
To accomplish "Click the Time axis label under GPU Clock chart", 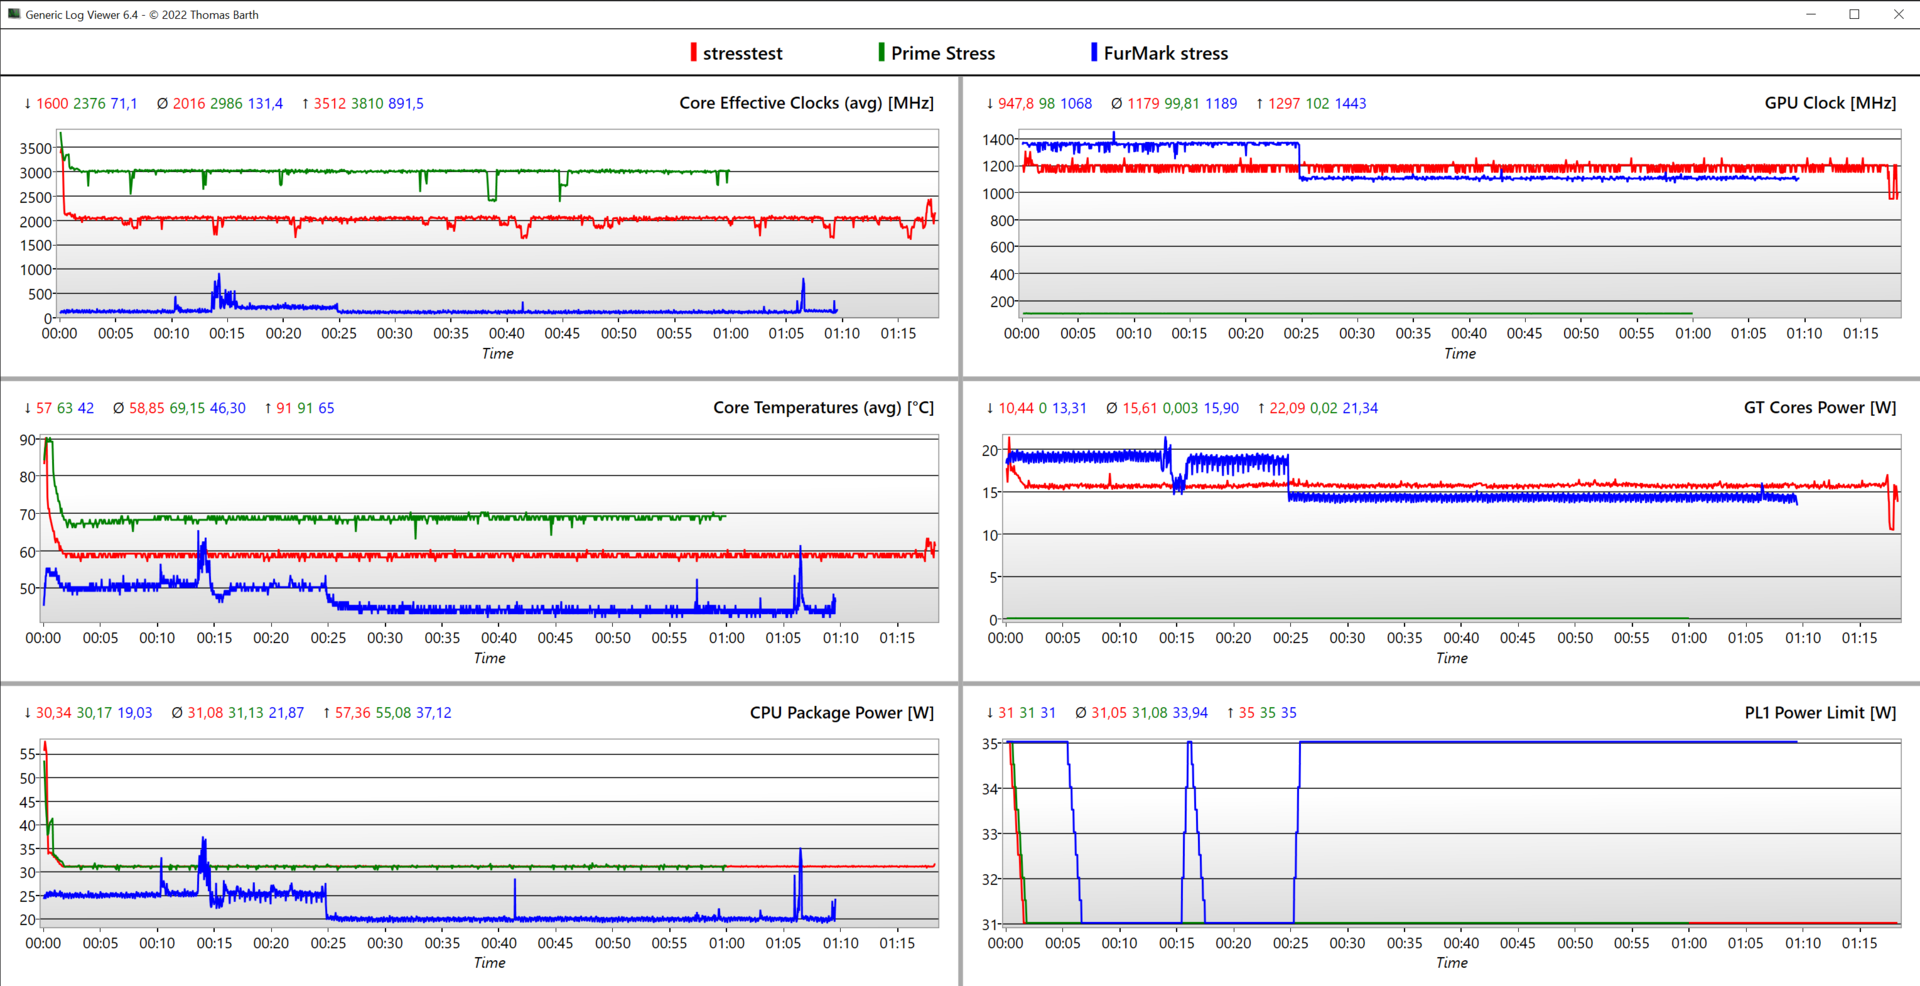I will tap(1460, 353).
